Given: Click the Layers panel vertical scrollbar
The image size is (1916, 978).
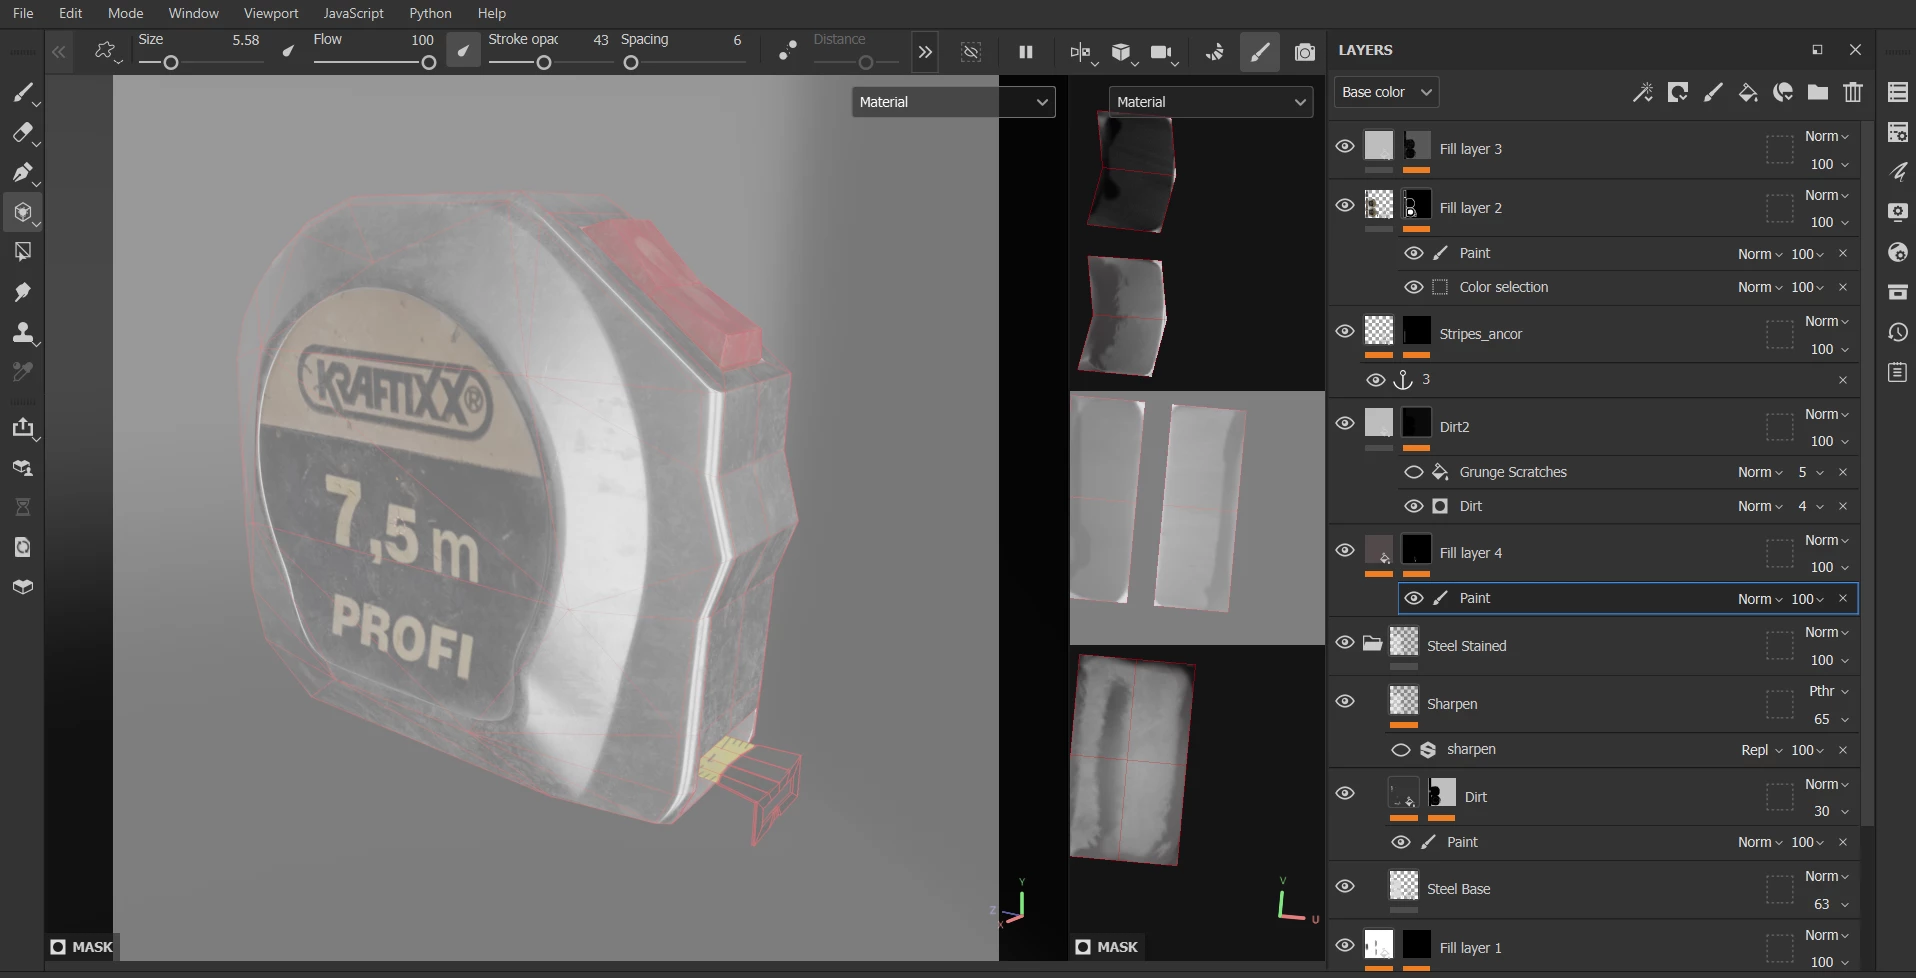Looking at the screenshot, I should tap(1868, 474).
